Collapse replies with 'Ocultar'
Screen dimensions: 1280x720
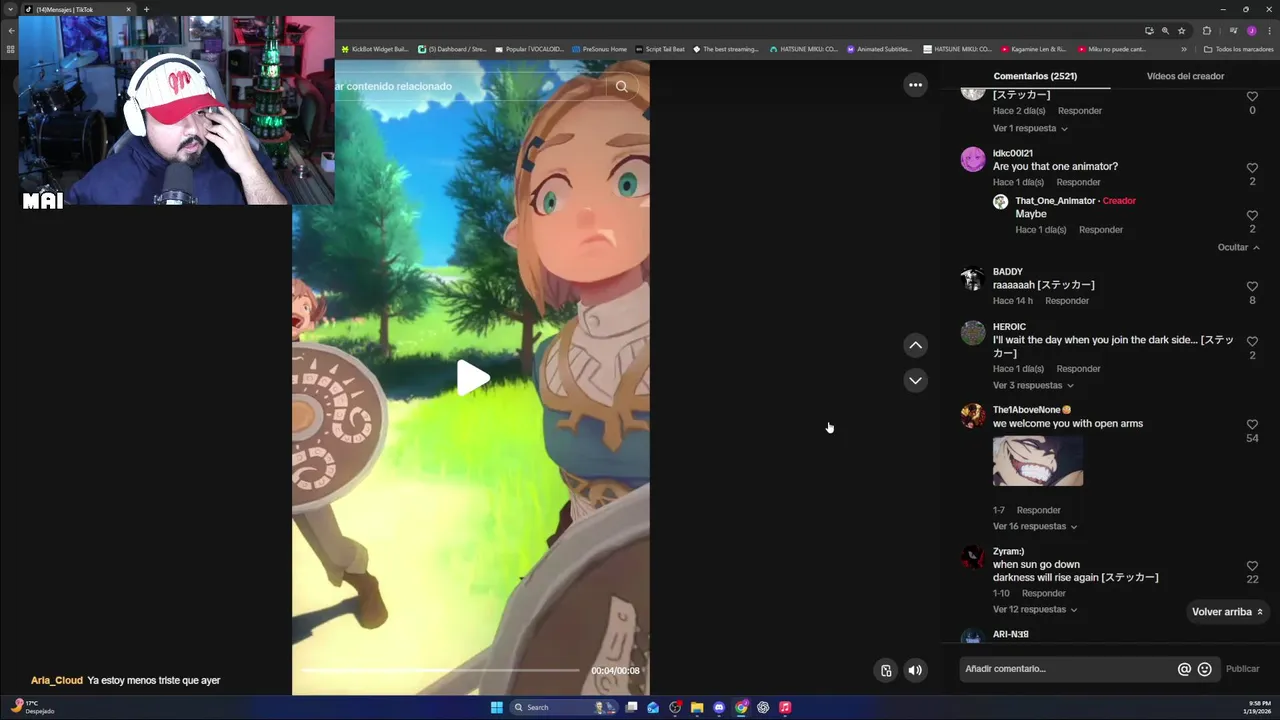click(1238, 247)
